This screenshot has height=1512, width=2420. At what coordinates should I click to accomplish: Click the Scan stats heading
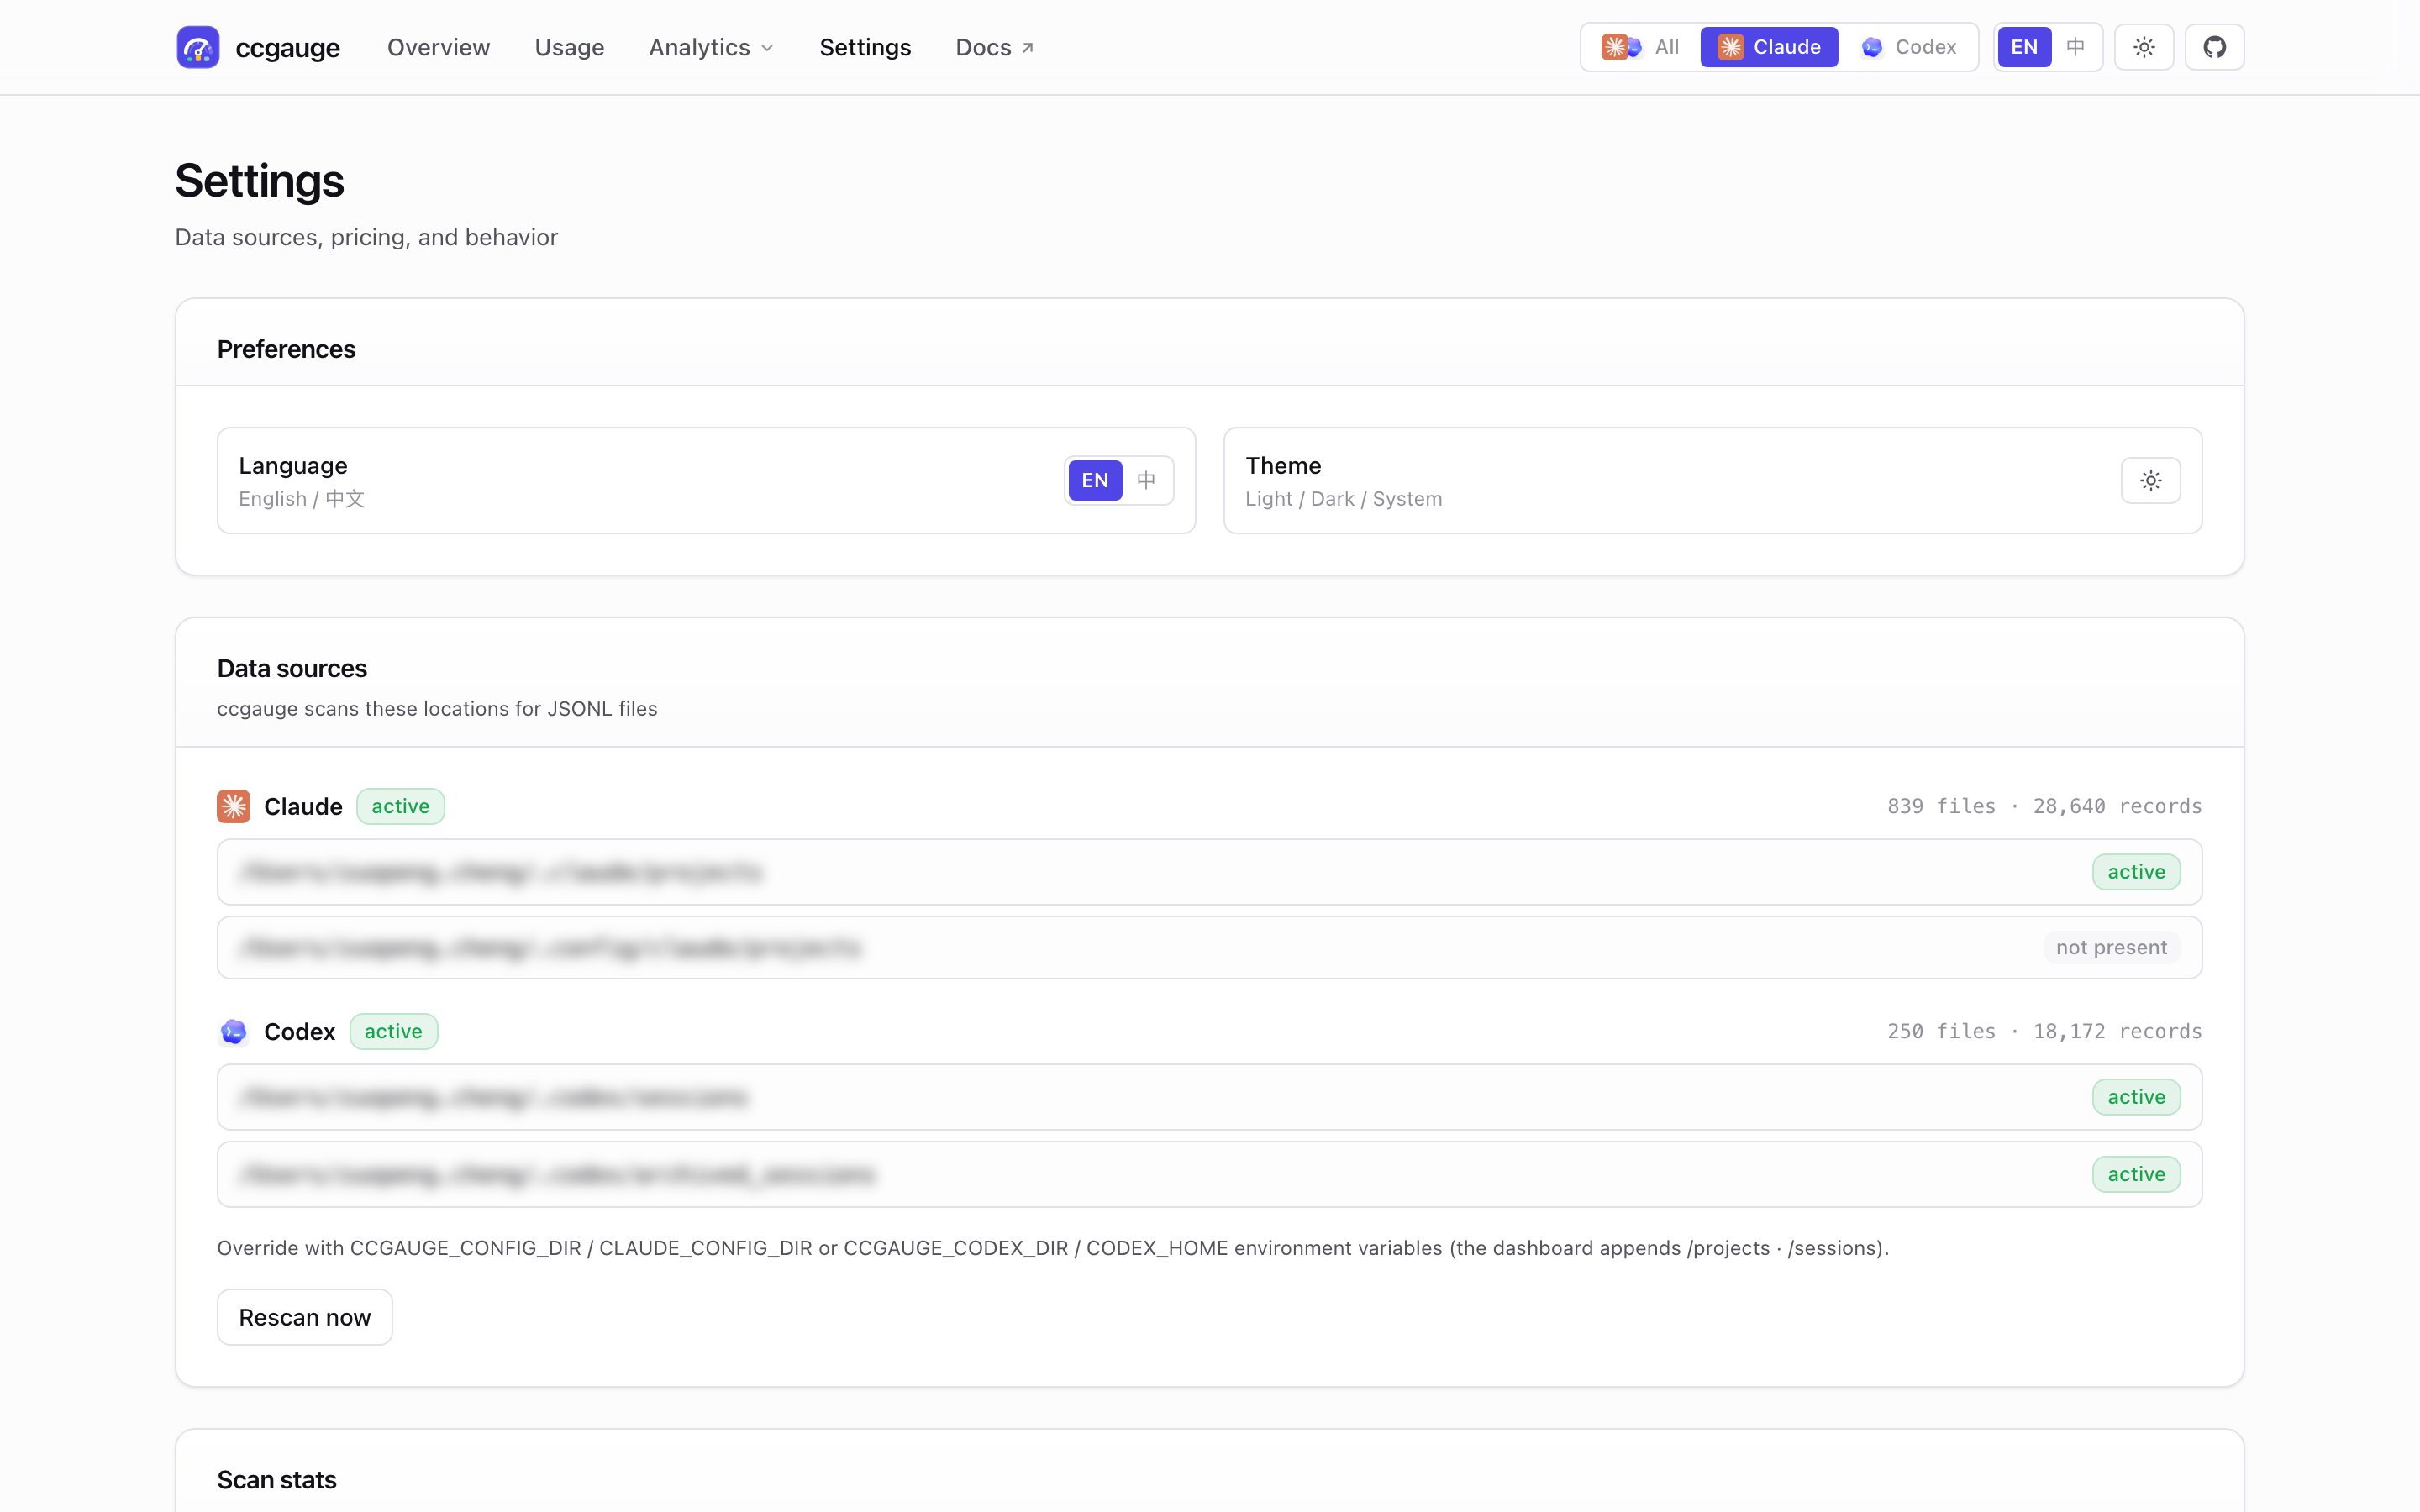click(x=277, y=1480)
